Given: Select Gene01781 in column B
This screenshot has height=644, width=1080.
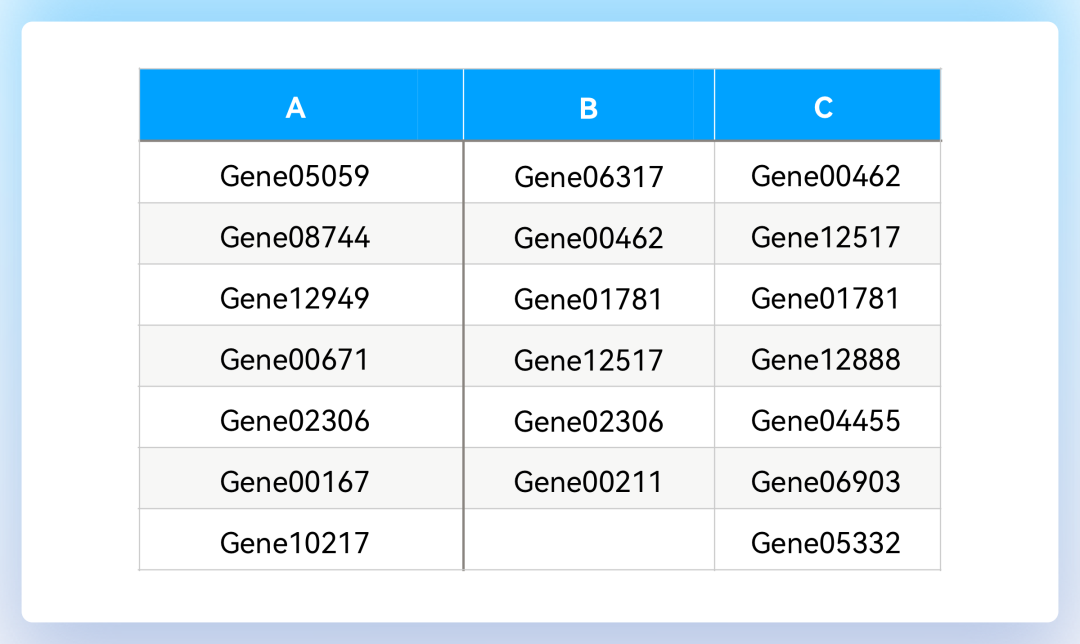Looking at the screenshot, I should [x=589, y=295].
